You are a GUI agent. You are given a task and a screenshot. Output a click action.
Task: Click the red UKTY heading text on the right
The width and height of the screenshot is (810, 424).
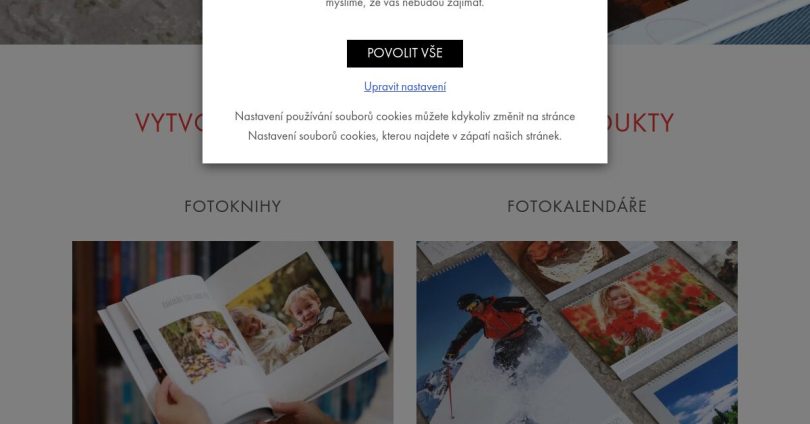(x=641, y=123)
